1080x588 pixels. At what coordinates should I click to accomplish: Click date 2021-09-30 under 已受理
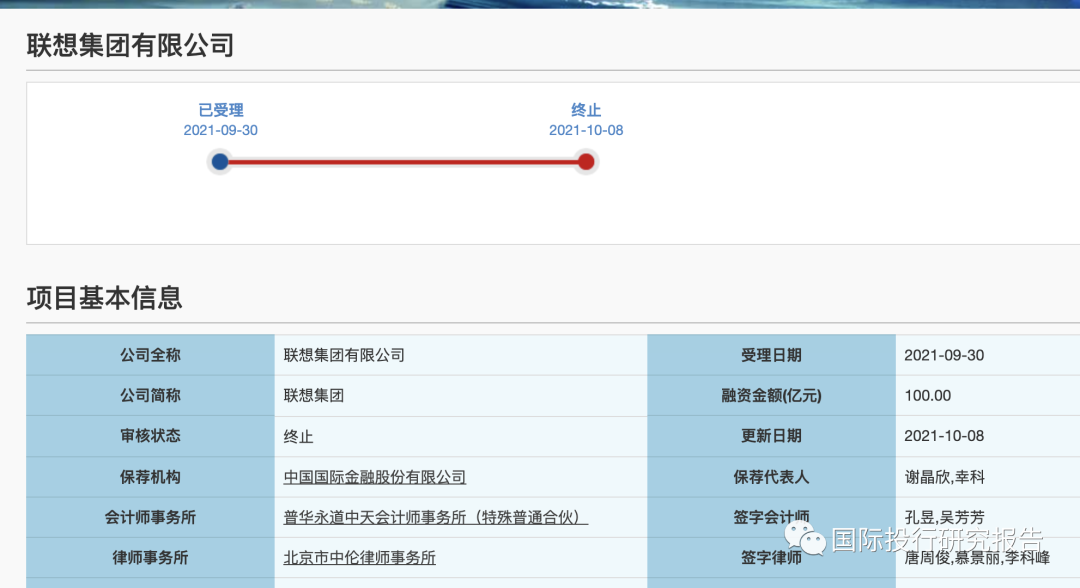[x=220, y=130]
